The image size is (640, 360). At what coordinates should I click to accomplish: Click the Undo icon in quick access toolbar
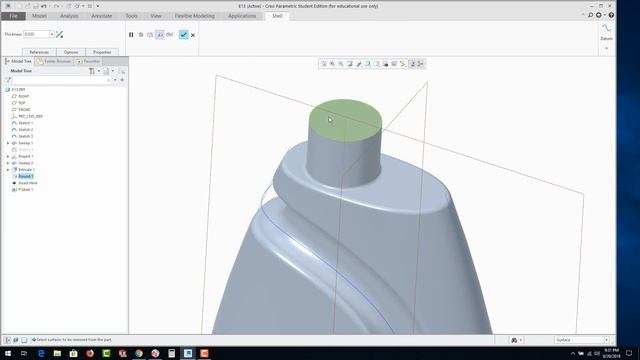44,6
